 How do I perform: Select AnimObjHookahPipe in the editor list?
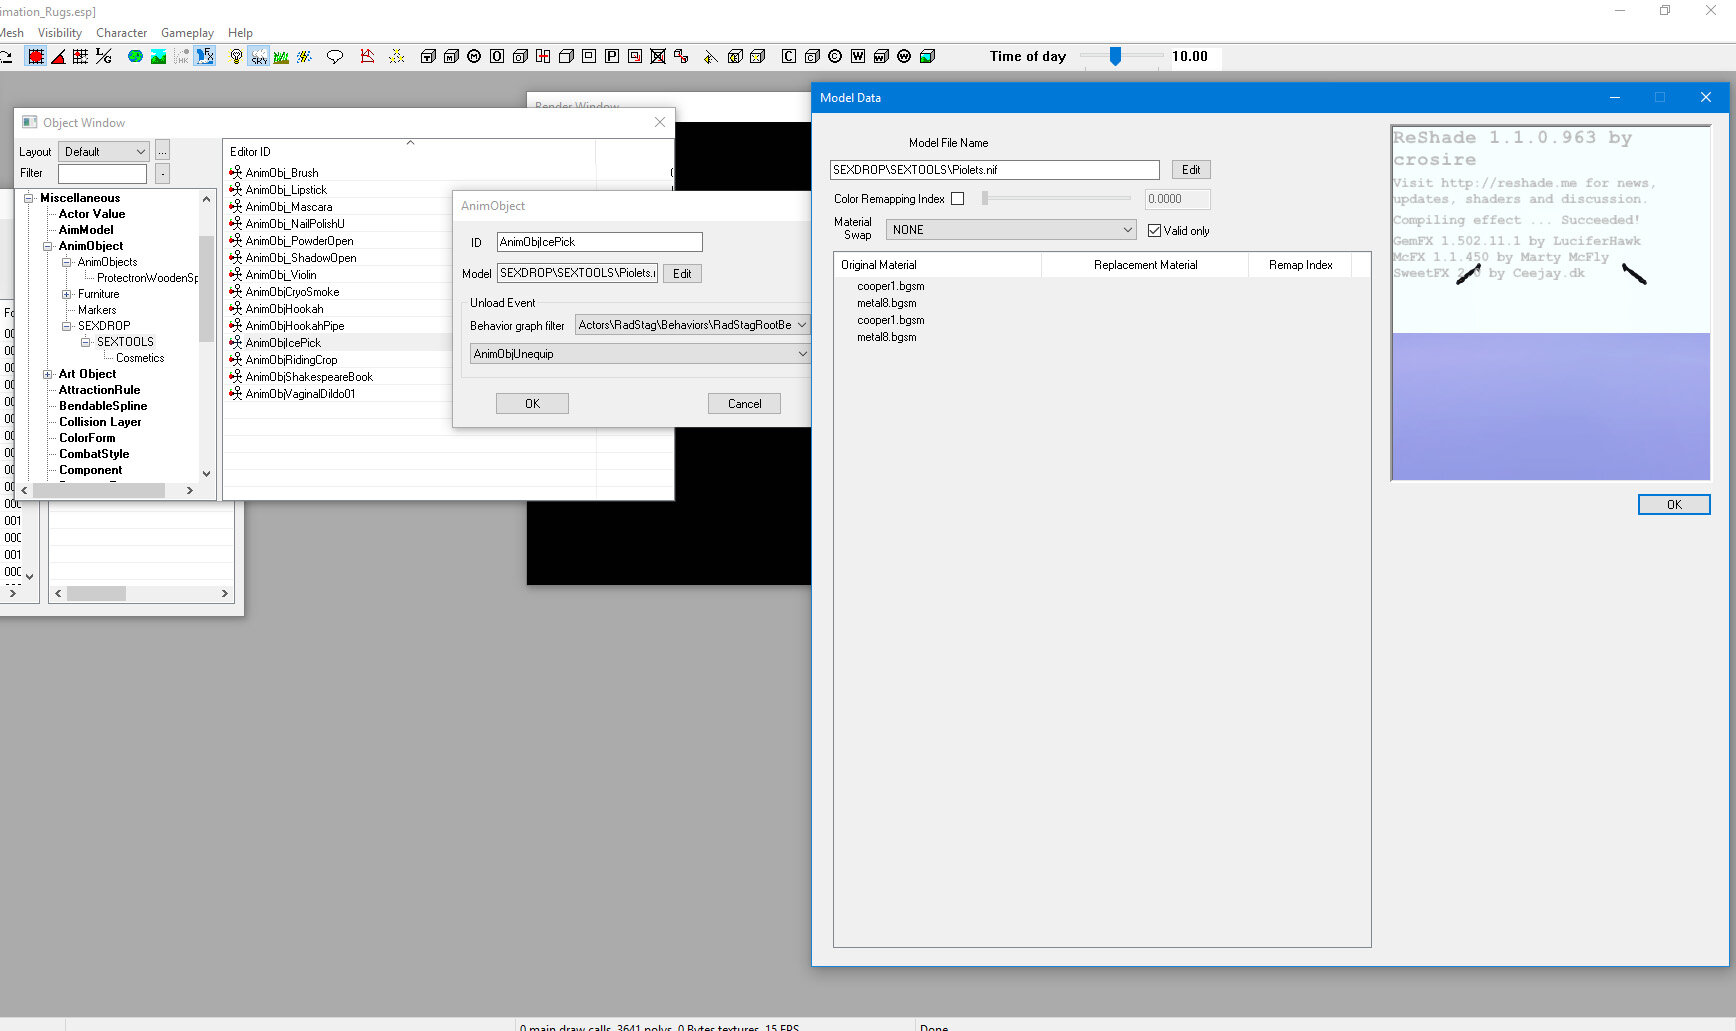(x=295, y=326)
